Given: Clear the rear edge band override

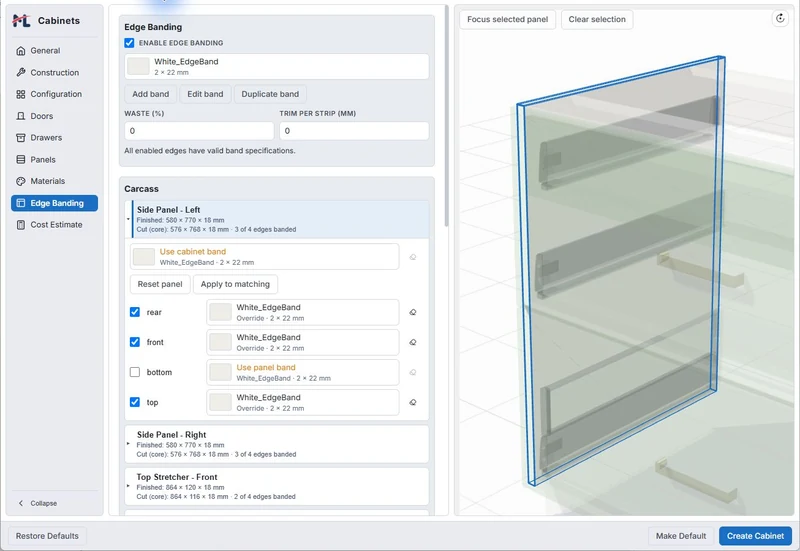Looking at the screenshot, I should (x=413, y=312).
